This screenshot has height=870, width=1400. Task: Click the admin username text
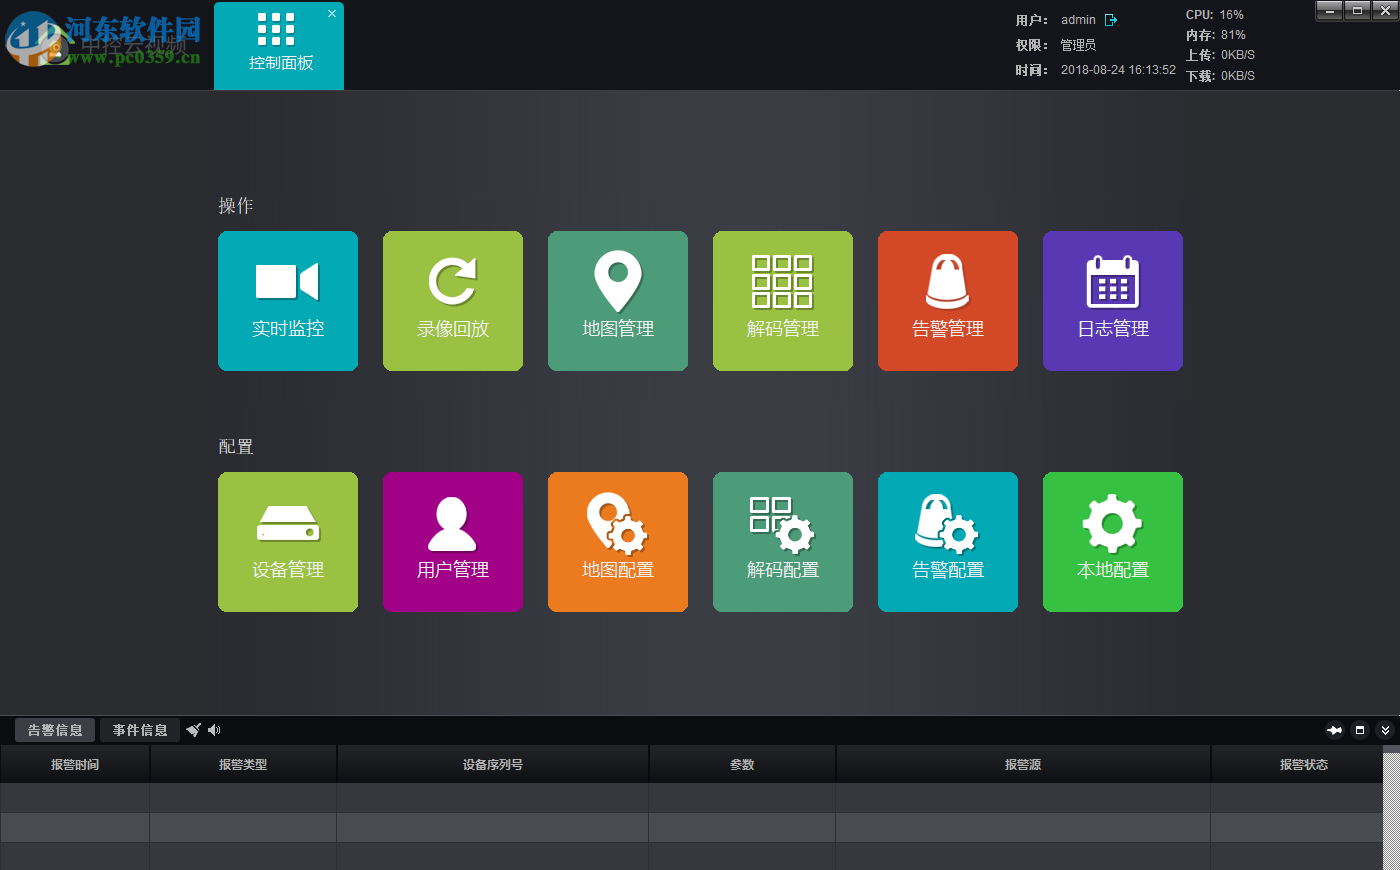[1078, 20]
